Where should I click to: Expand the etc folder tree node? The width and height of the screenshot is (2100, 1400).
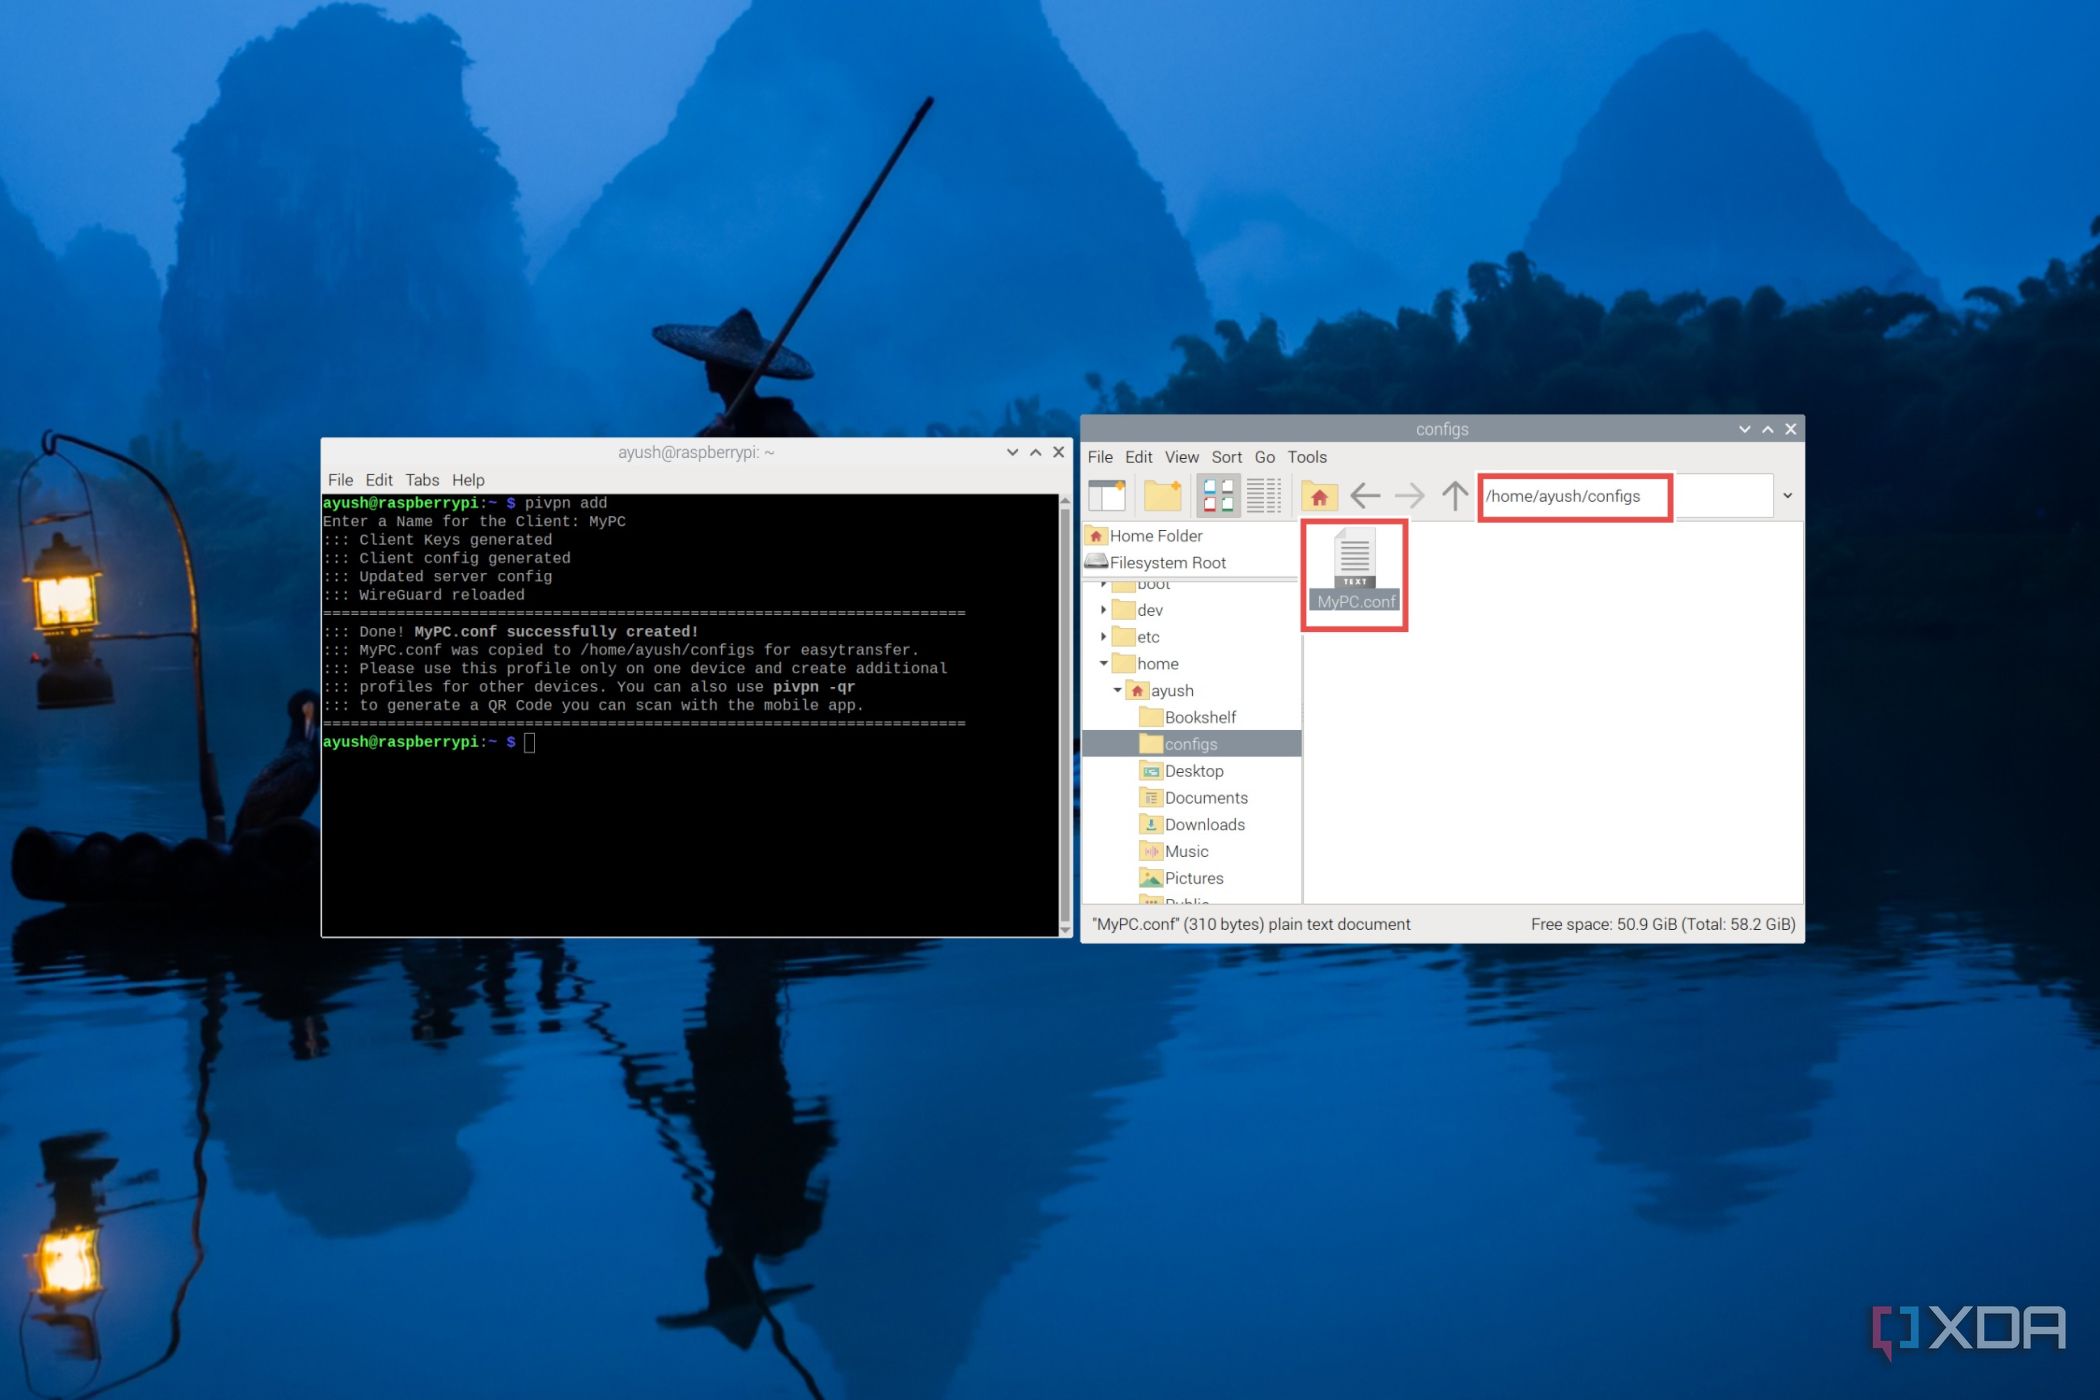click(x=1103, y=636)
